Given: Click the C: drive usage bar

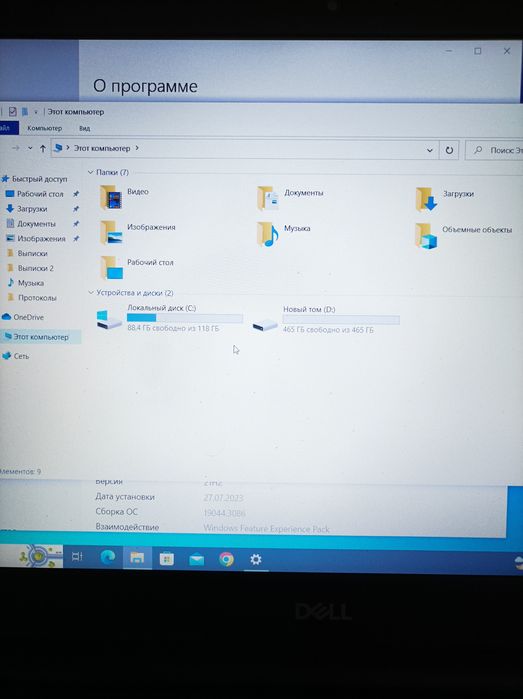Looking at the screenshot, I should click(185, 318).
